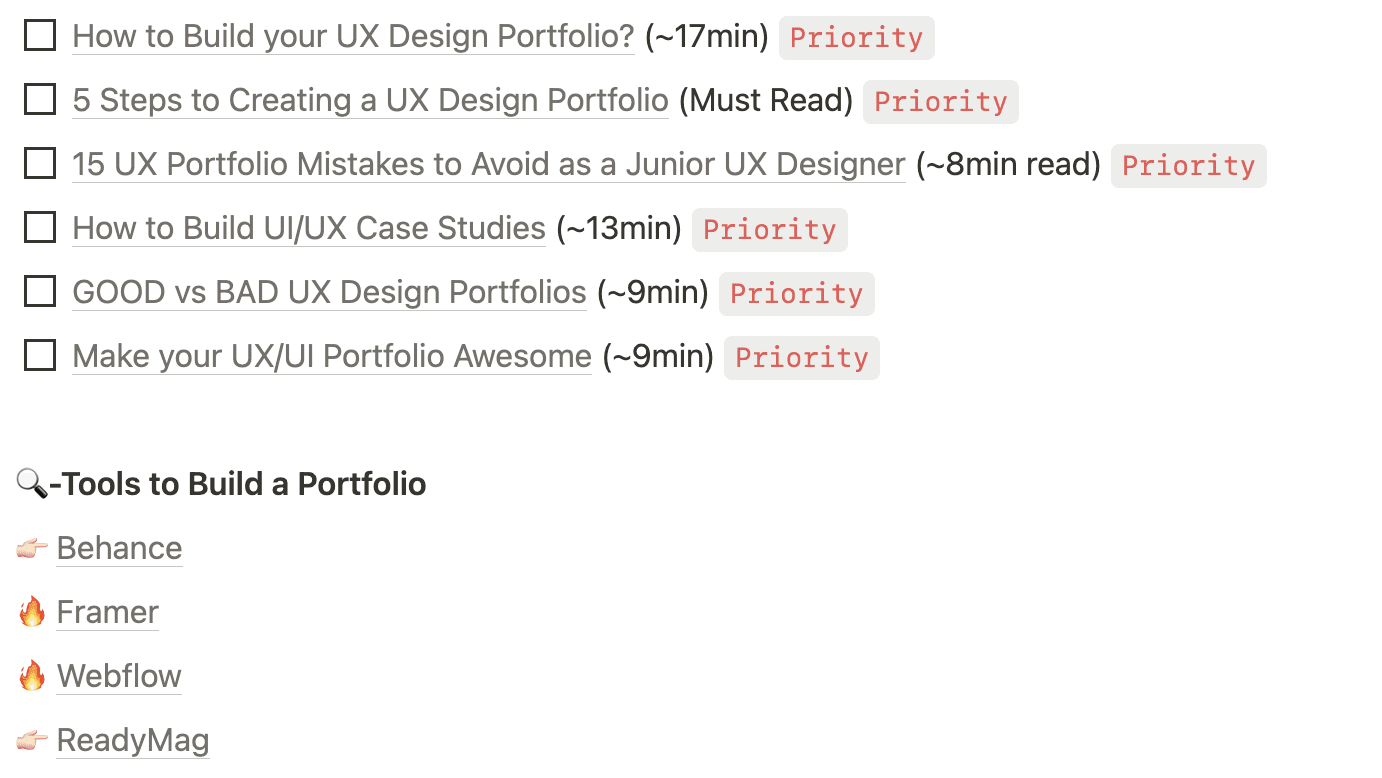Screen dimensions: 1382x778
Task: Select the 'Tools to Build a Portfolio' heading
Action: [x=240, y=484]
